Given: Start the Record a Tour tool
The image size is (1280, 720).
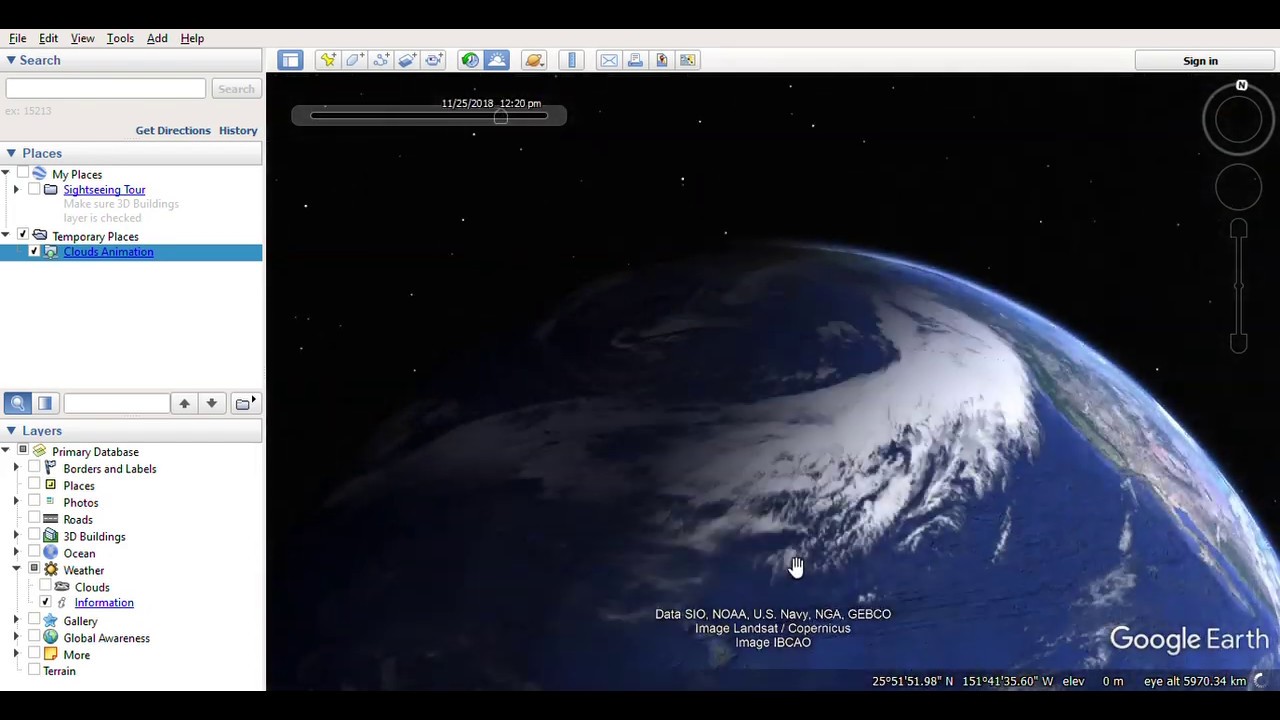Looking at the screenshot, I should pyautogui.click(x=433, y=60).
